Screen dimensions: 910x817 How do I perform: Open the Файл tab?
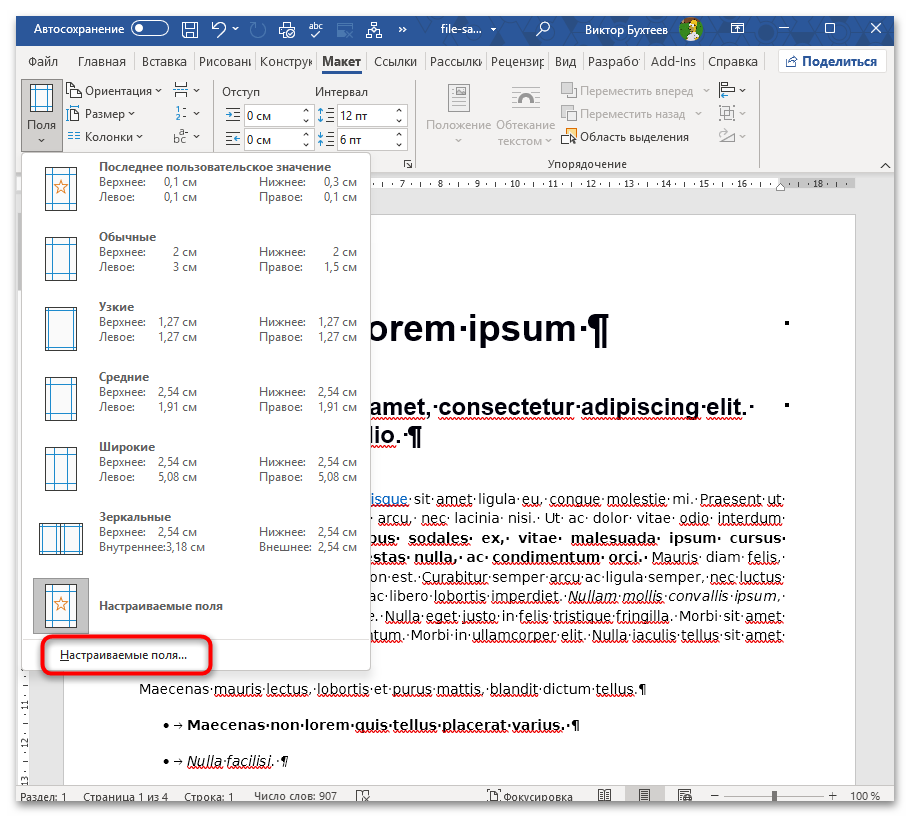click(43, 62)
